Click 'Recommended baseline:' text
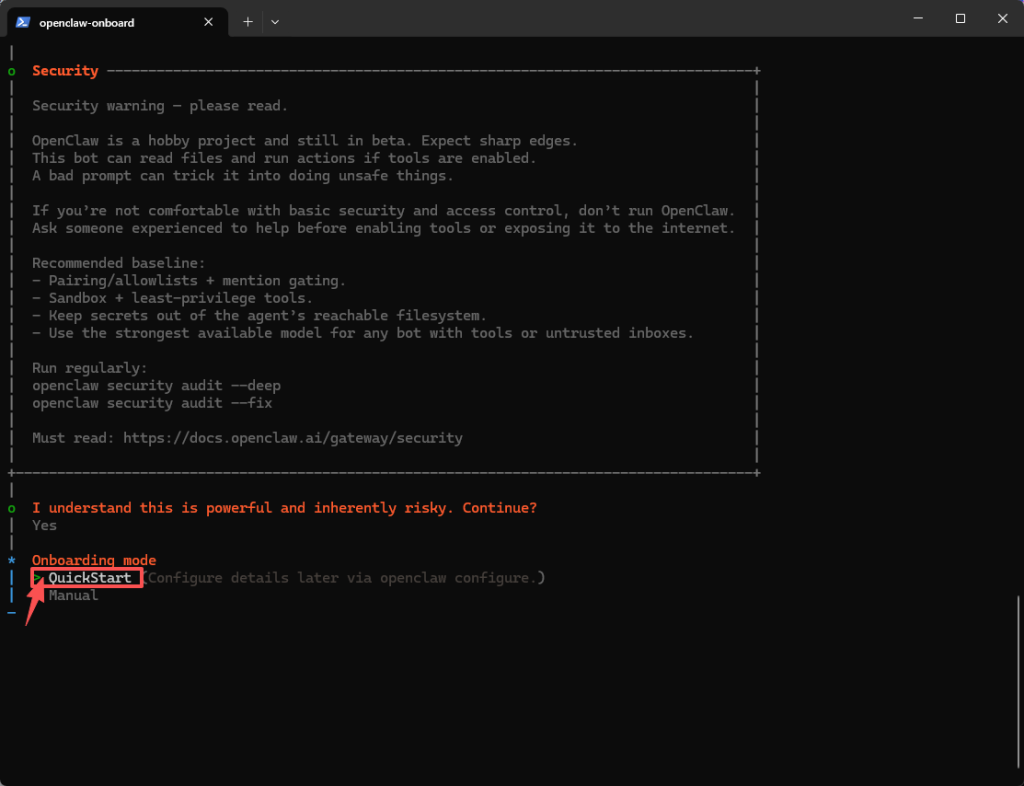Viewport: 1024px width, 786px height. pyautogui.click(x=119, y=263)
